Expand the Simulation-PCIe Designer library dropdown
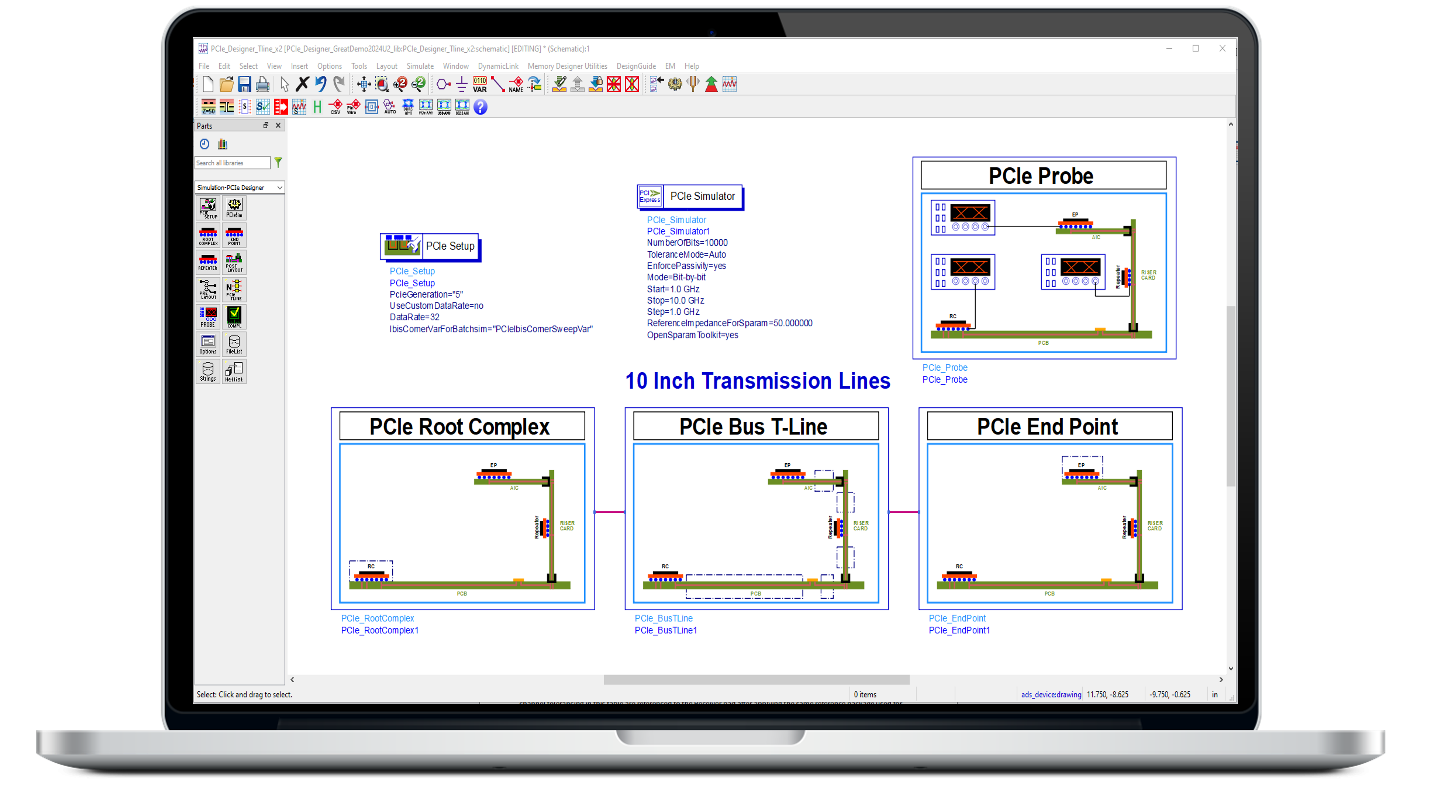 (x=240, y=188)
